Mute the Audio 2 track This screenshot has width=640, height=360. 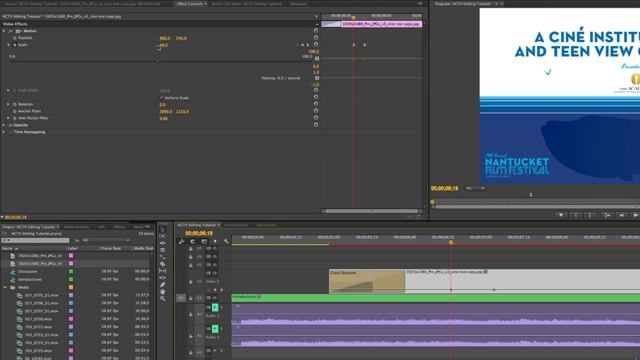pyautogui.click(x=215, y=329)
